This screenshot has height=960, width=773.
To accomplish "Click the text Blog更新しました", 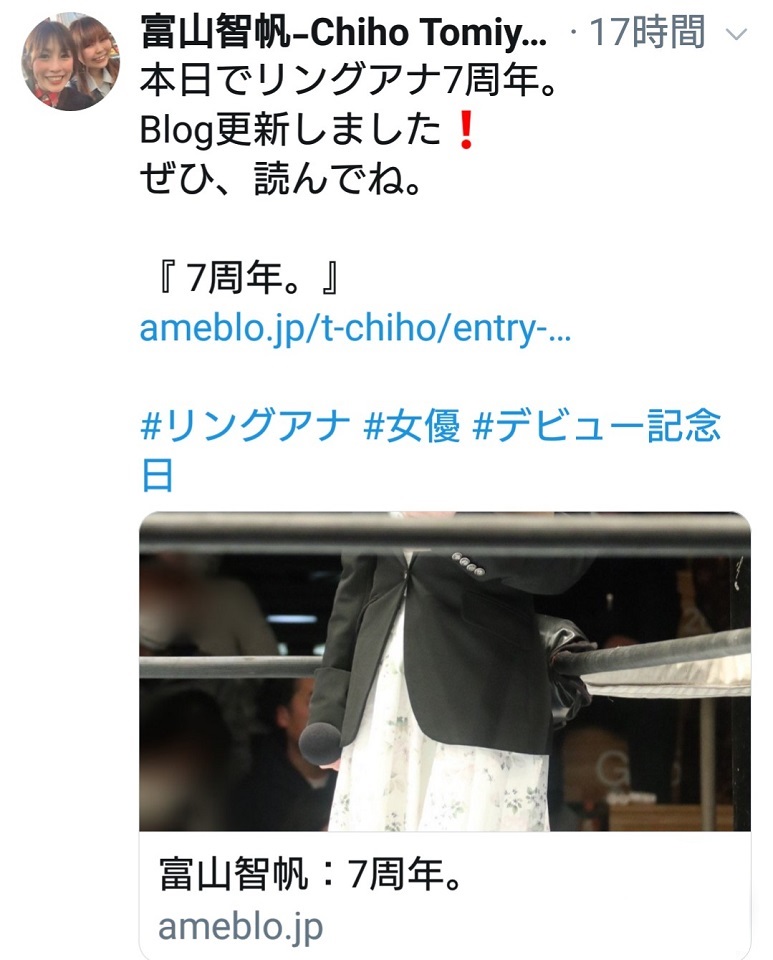I will [290, 130].
